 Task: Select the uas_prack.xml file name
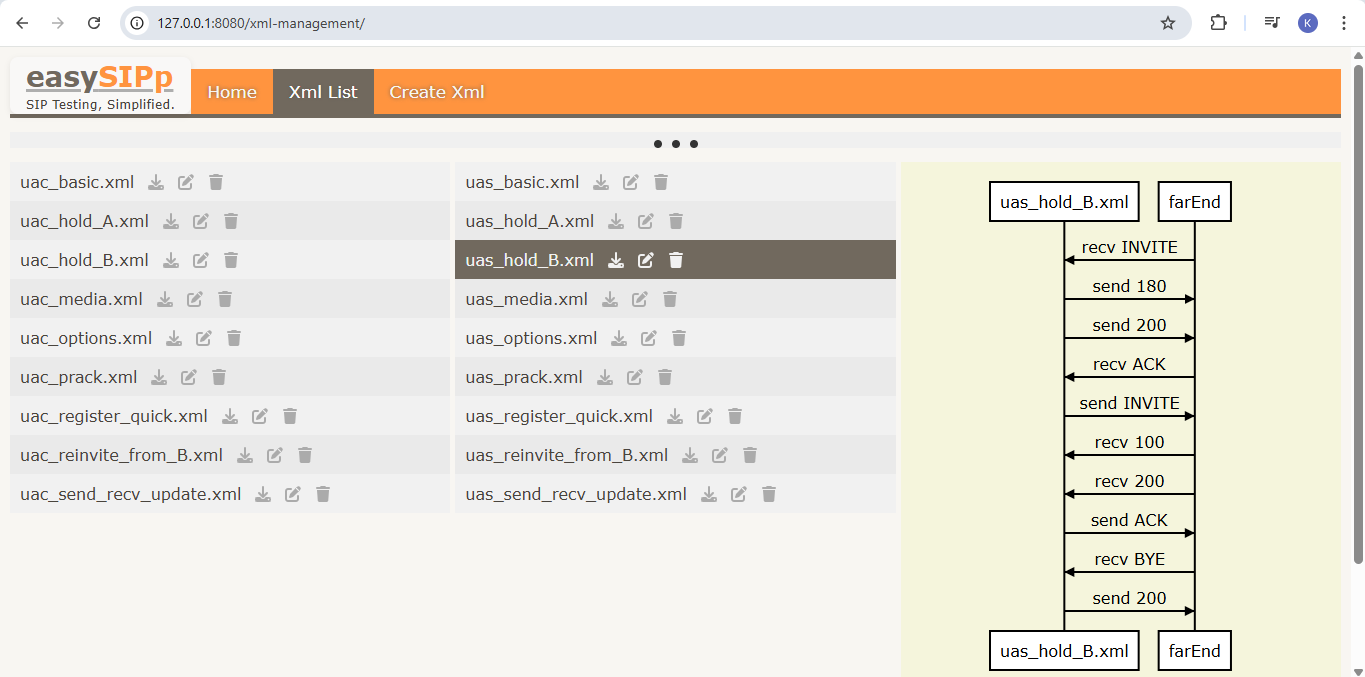[524, 377]
